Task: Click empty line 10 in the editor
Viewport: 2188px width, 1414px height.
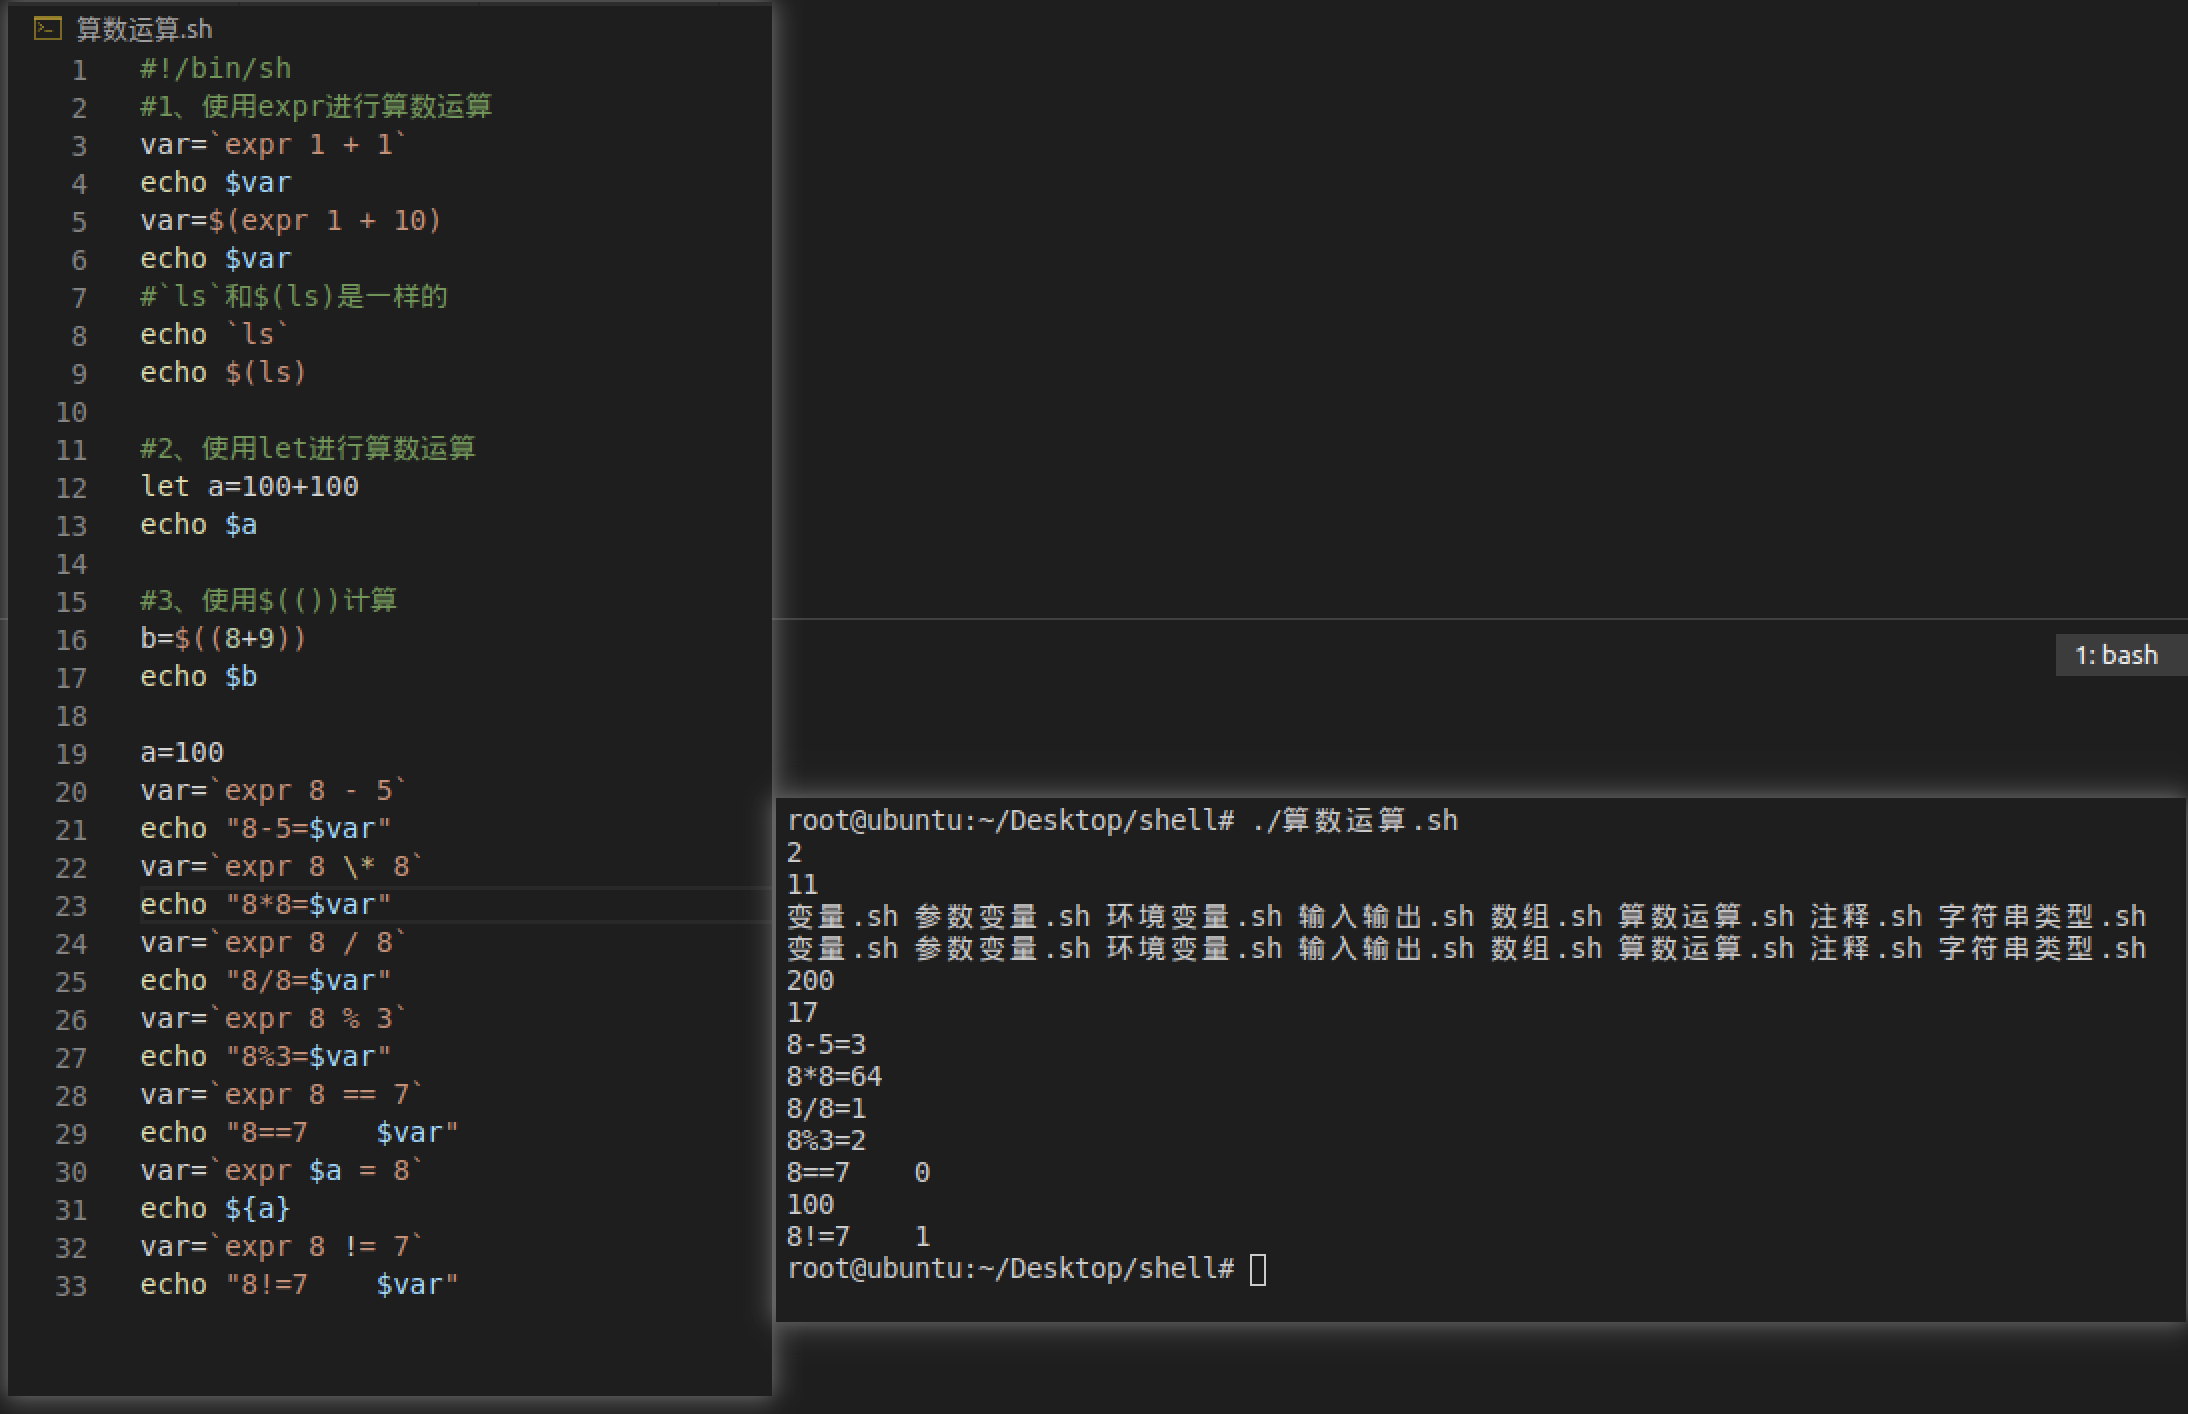Action: (x=300, y=412)
